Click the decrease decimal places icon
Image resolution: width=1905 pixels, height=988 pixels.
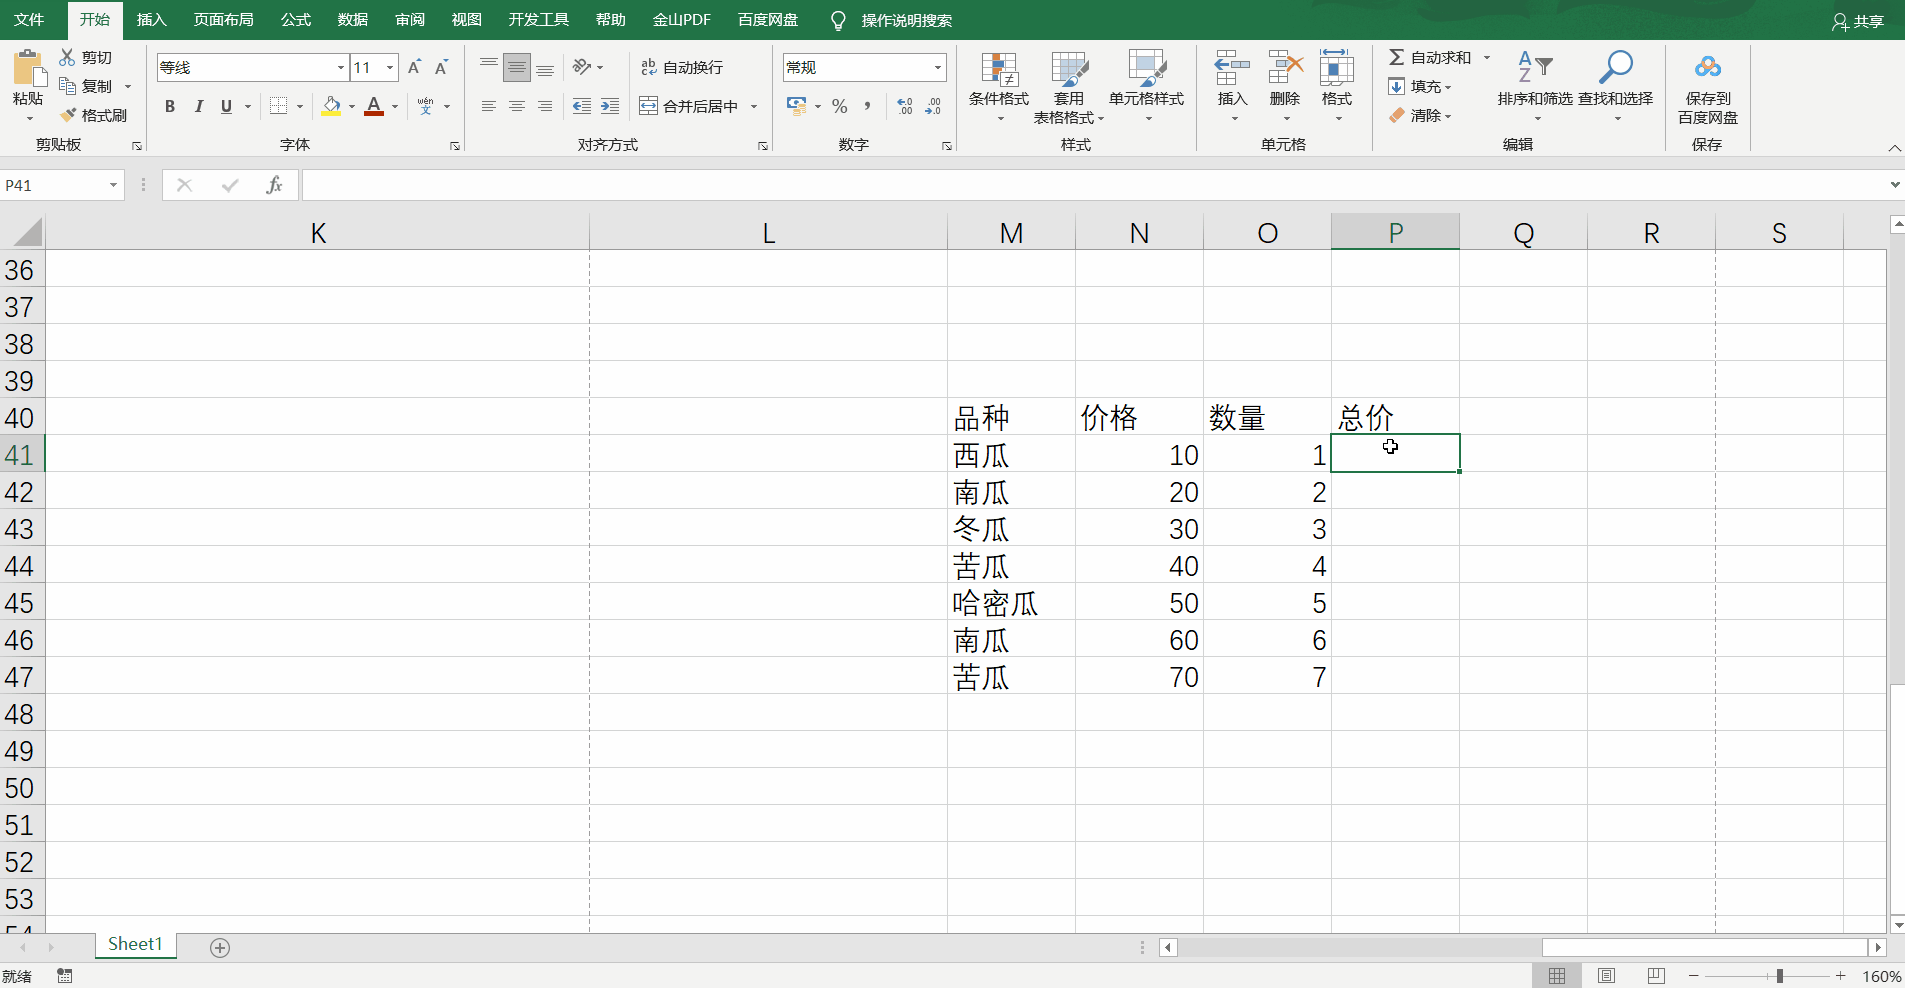[x=933, y=106]
